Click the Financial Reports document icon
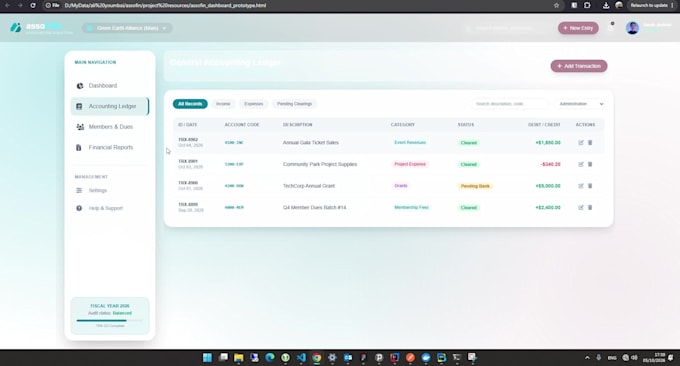This screenshot has width=680, height=366. [x=78, y=147]
